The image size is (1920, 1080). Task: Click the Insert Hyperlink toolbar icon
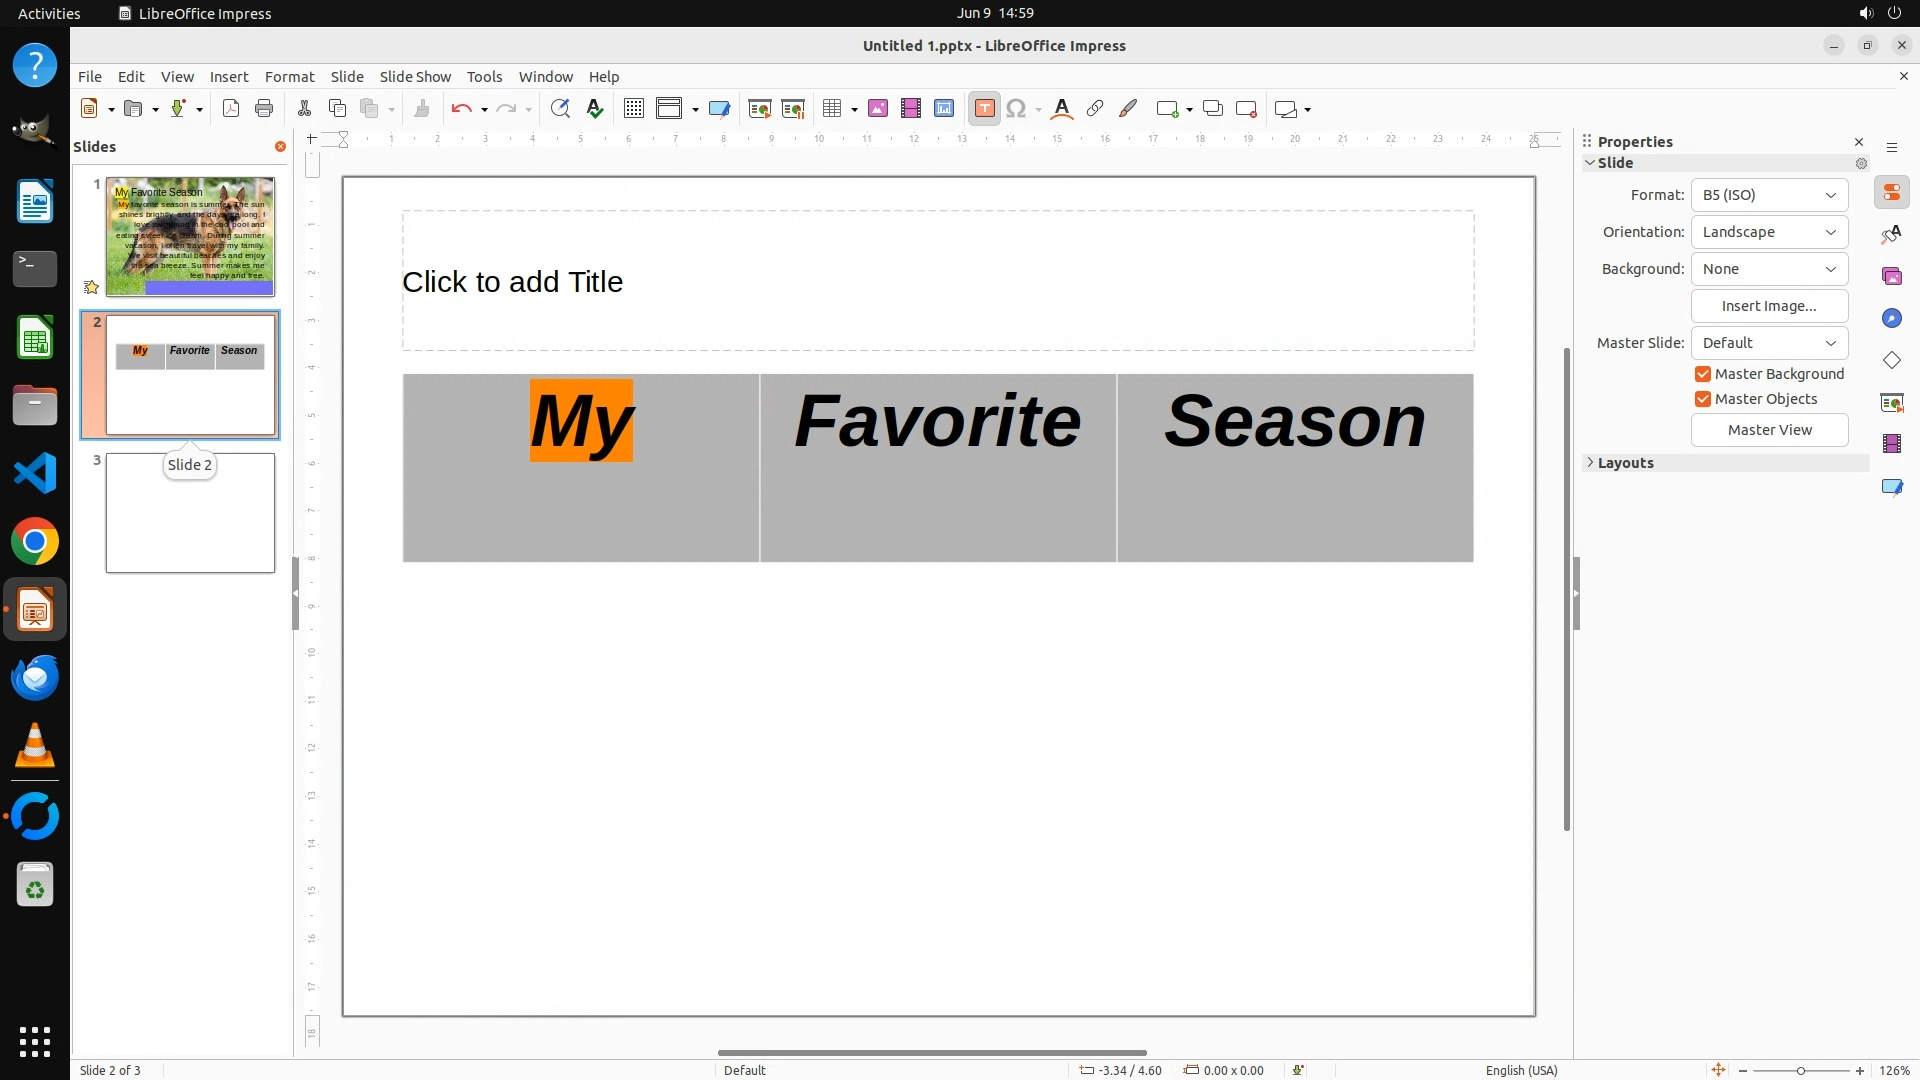[x=1095, y=109]
